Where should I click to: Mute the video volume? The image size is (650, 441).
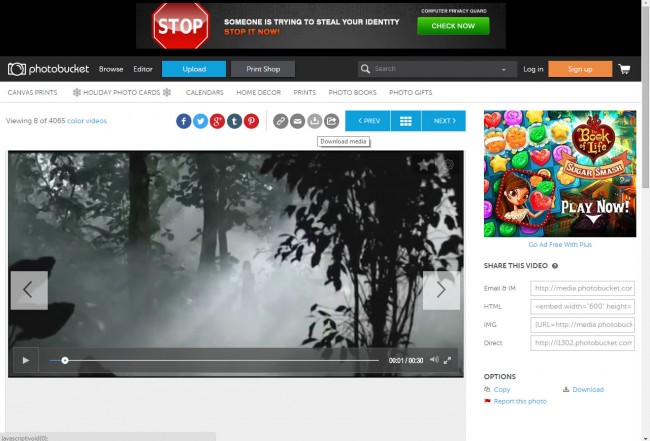click(x=434, y=360)
